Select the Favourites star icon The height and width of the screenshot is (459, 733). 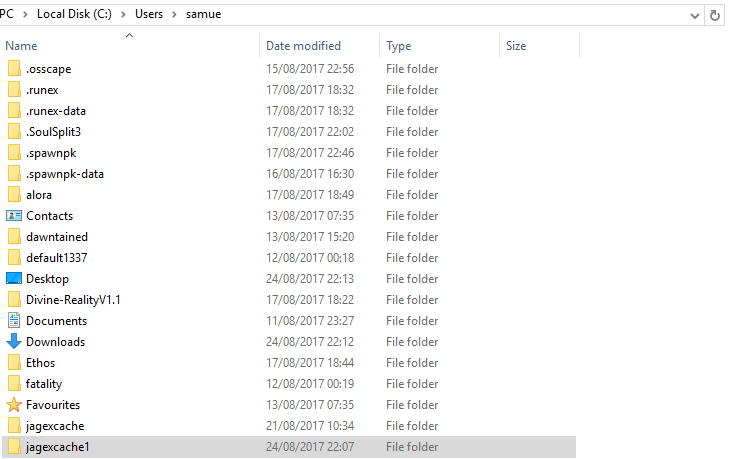(x=14, y=404)
